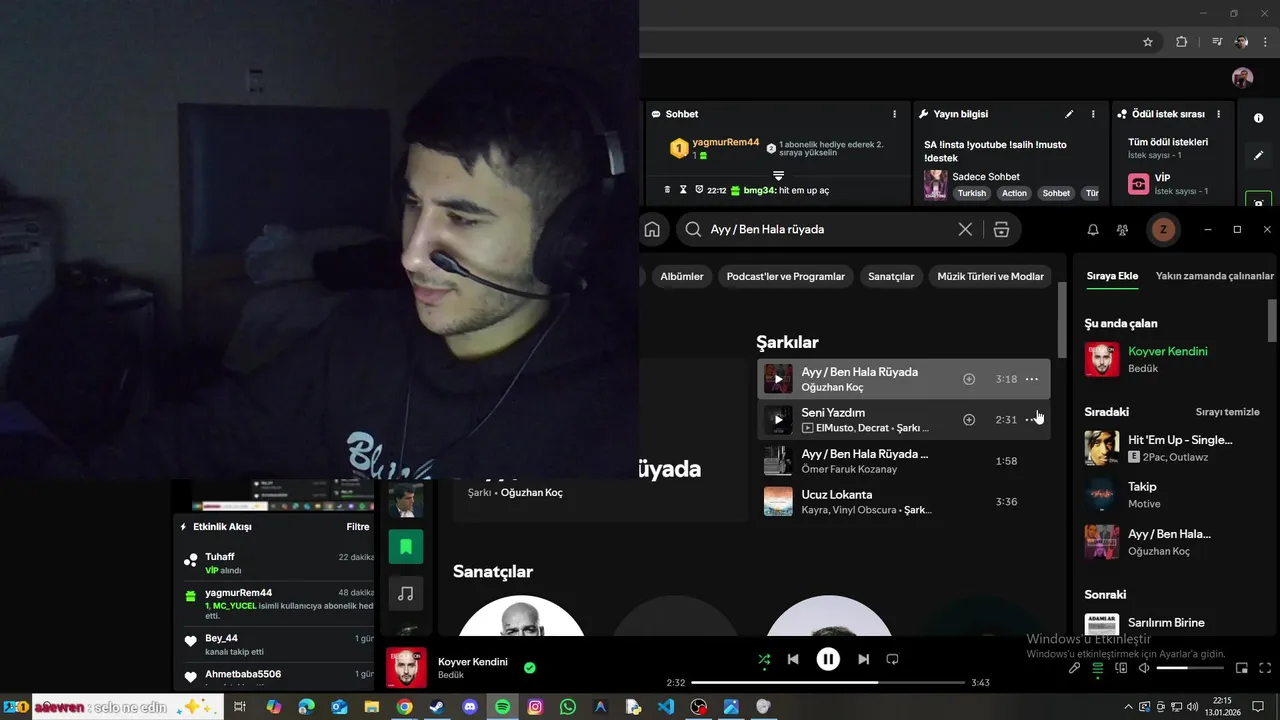The image size is (1280, 720).
Task: Bookmark the page with browser star icon
Action: (1148, 42)
